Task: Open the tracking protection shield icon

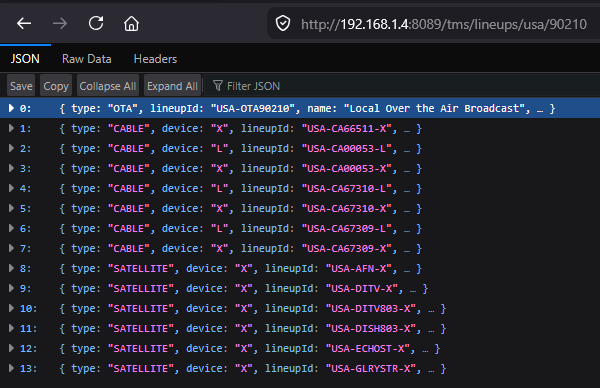Action: (x=283, y=24)
